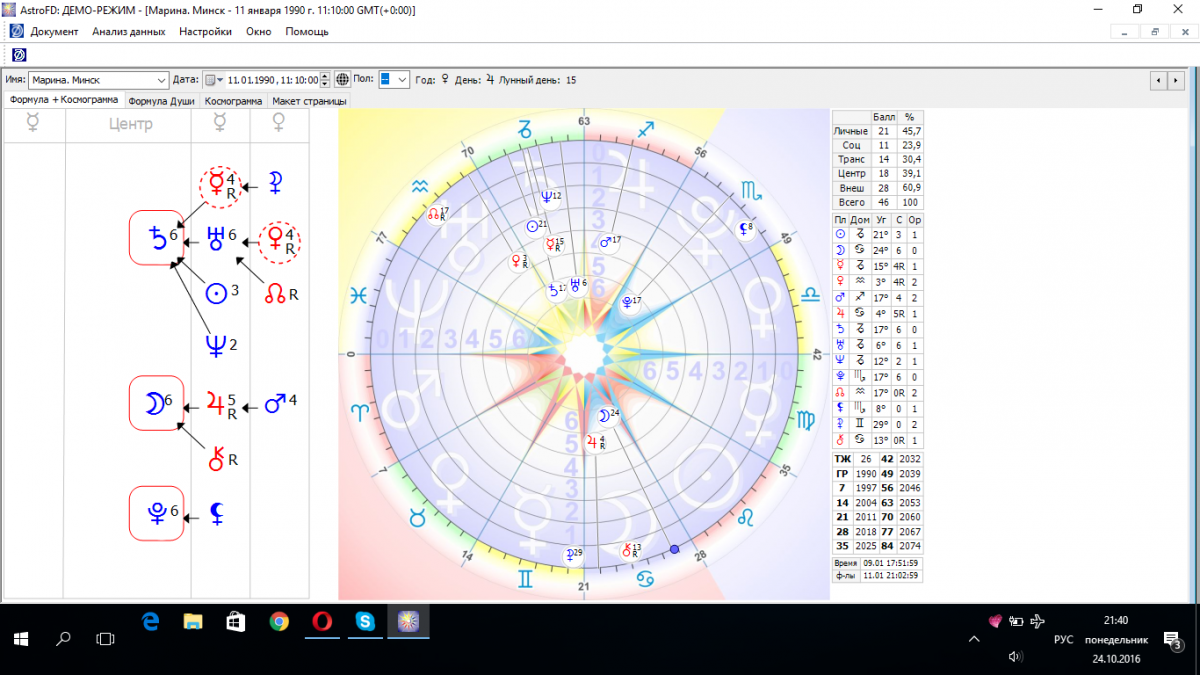Switch to the Космограмма tab
The width and height of the screenshot is (1200, 675).
pyautogui.click(x=234, y=101)
